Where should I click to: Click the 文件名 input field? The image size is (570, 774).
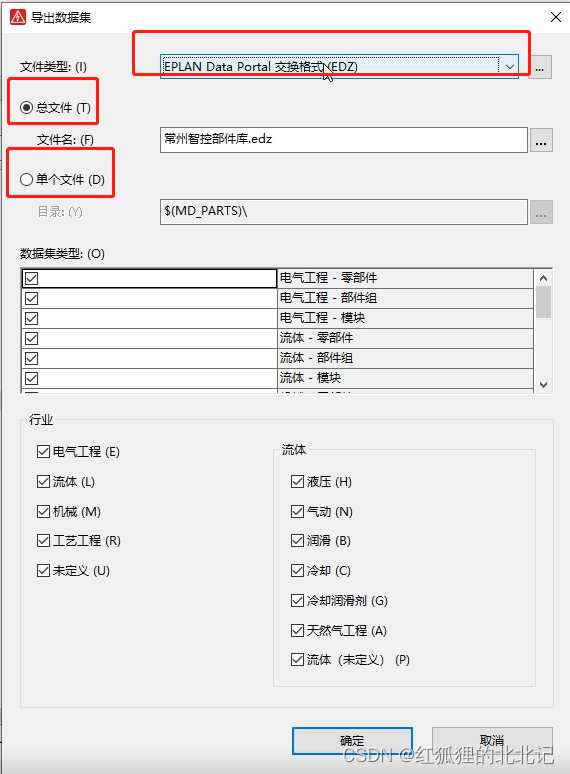pyautogui.click(x=343, y=140)
